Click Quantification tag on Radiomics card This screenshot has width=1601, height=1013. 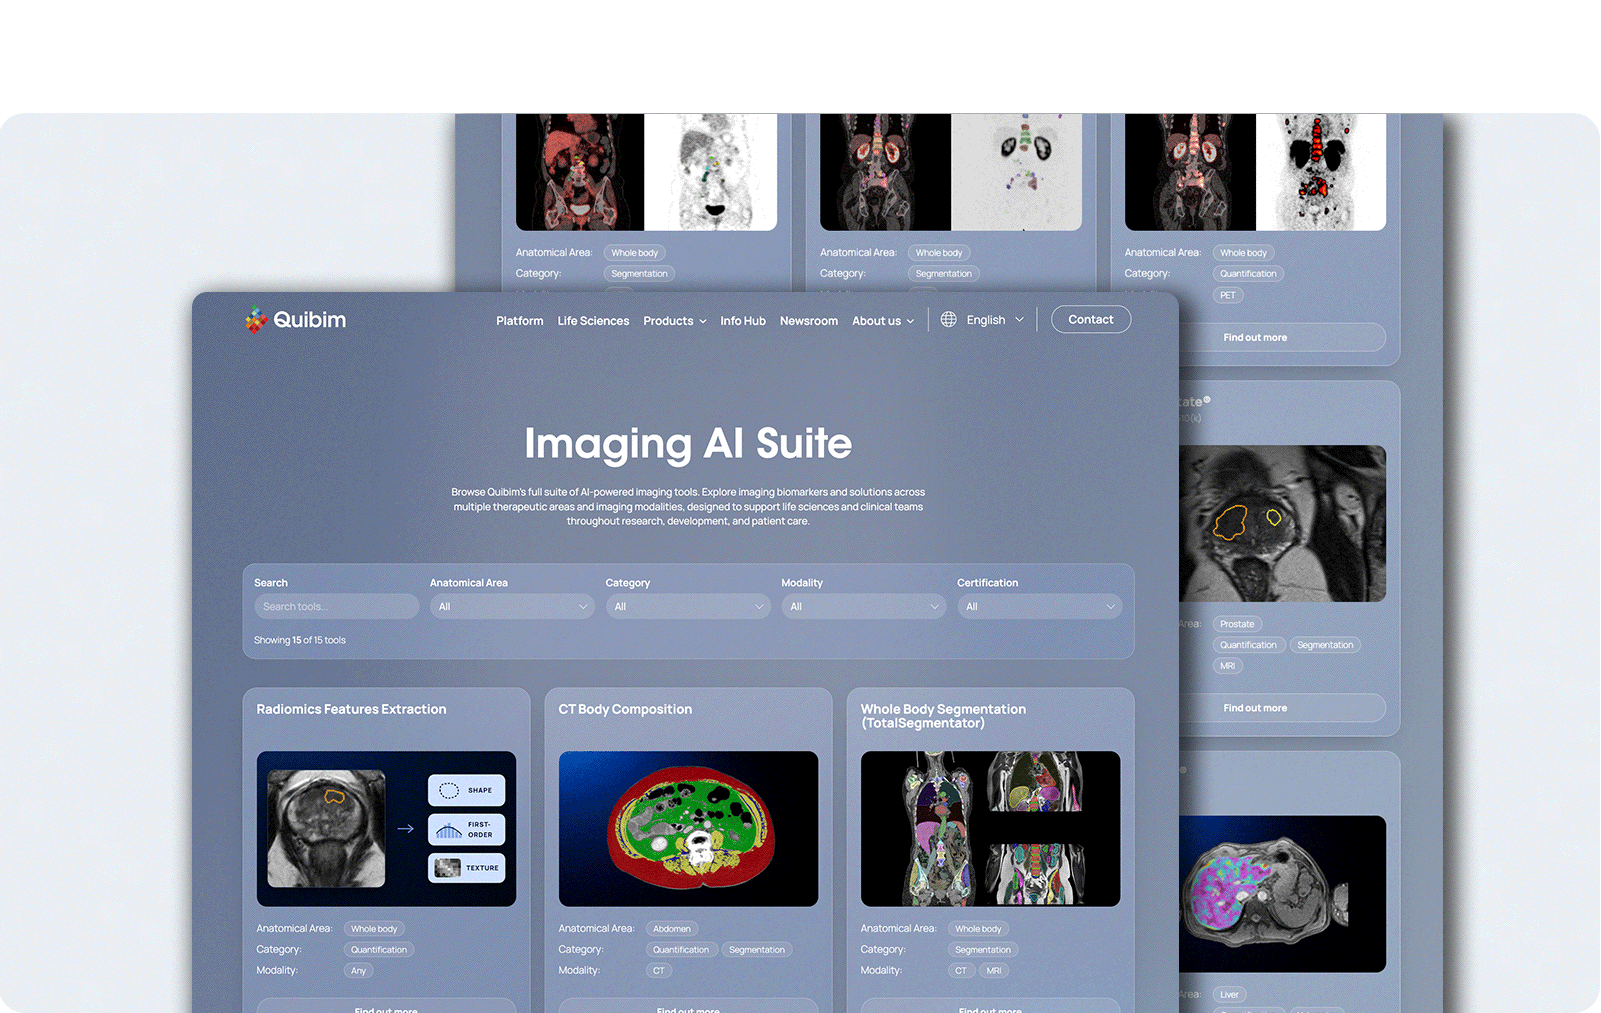click(379, 950)
